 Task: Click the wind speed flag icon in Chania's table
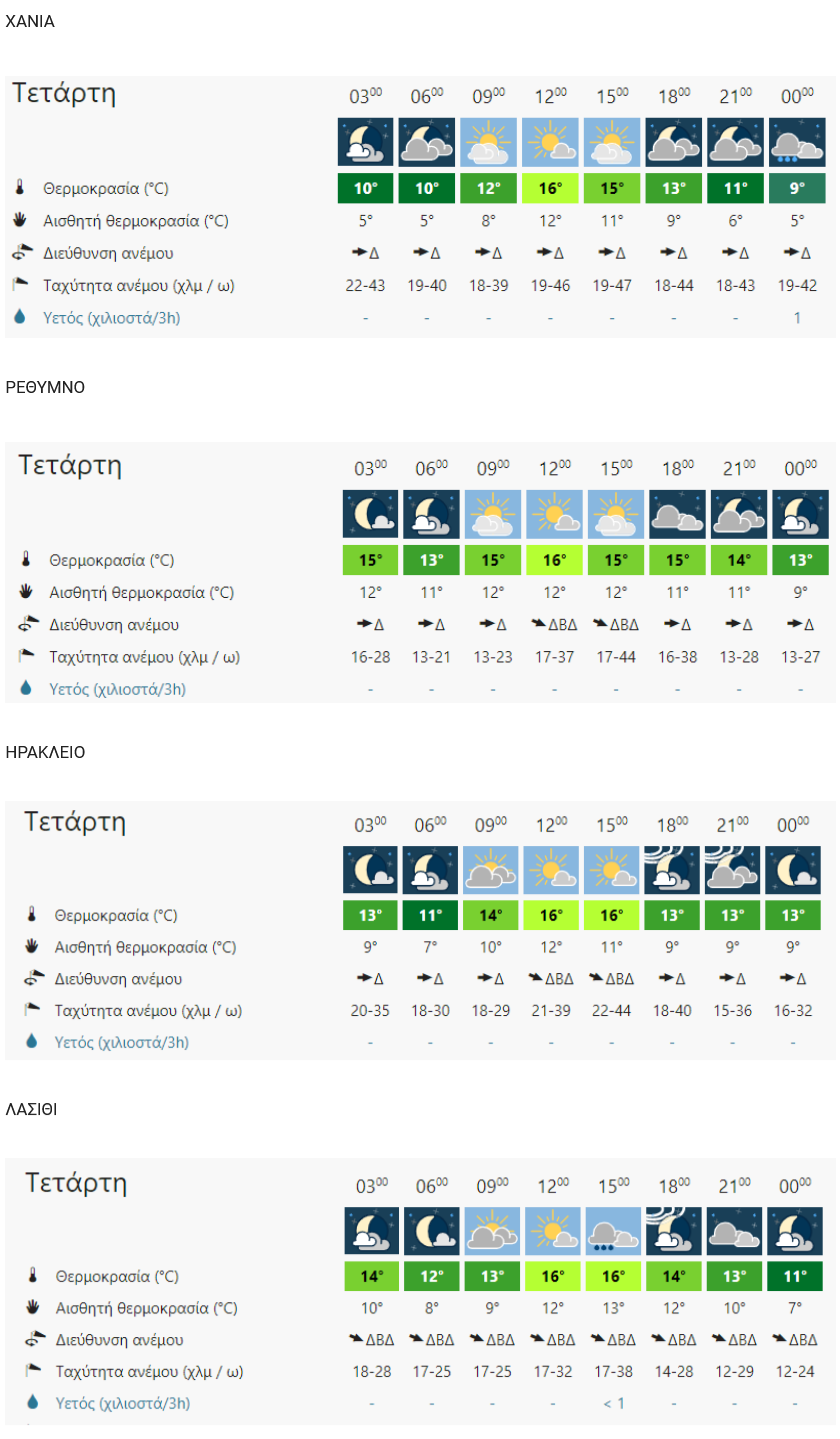20,285
